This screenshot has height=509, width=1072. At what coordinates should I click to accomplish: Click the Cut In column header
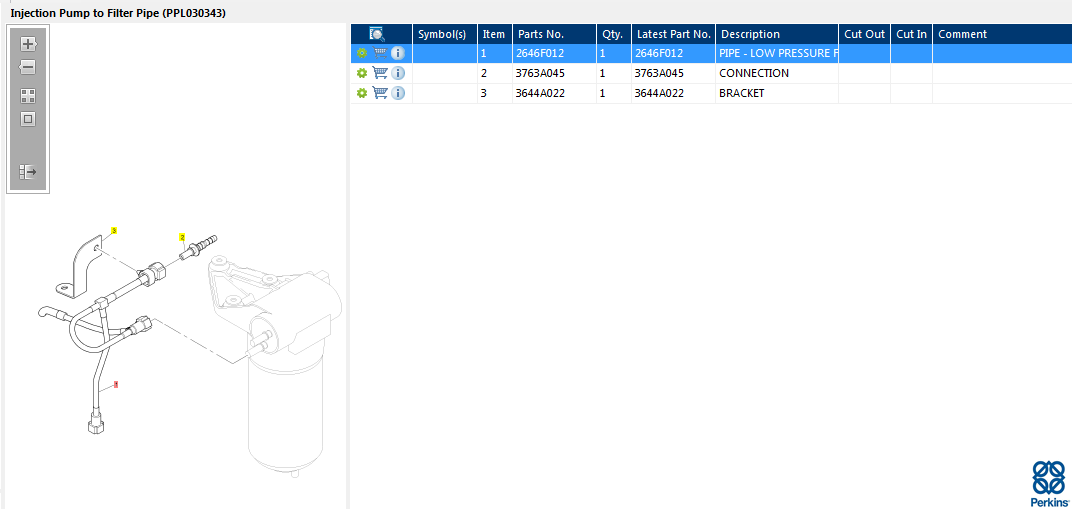(911, 34)
